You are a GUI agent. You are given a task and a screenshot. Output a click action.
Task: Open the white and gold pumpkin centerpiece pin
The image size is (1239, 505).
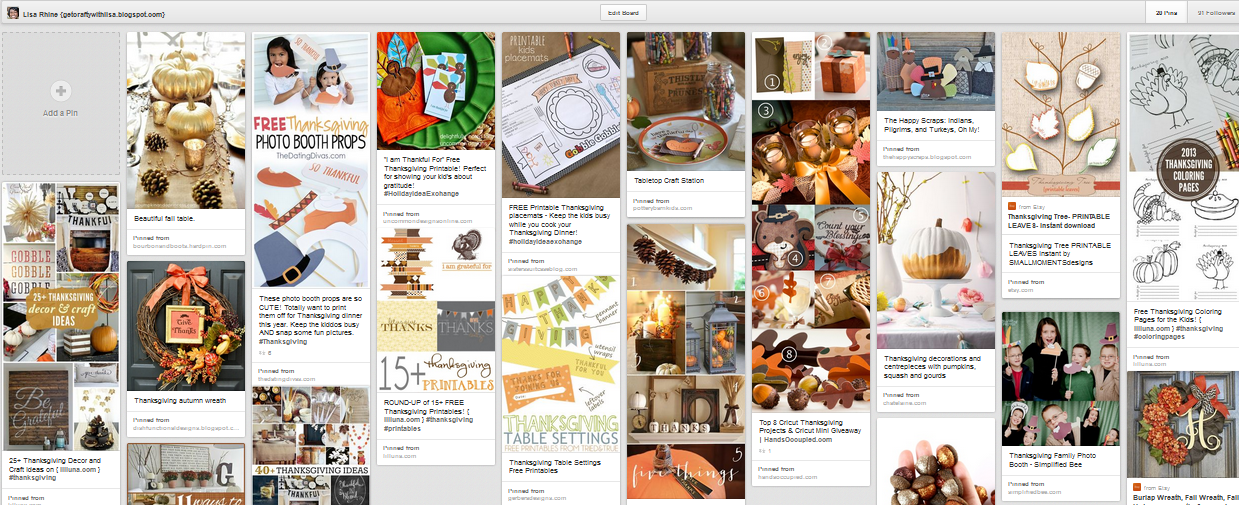936,259
